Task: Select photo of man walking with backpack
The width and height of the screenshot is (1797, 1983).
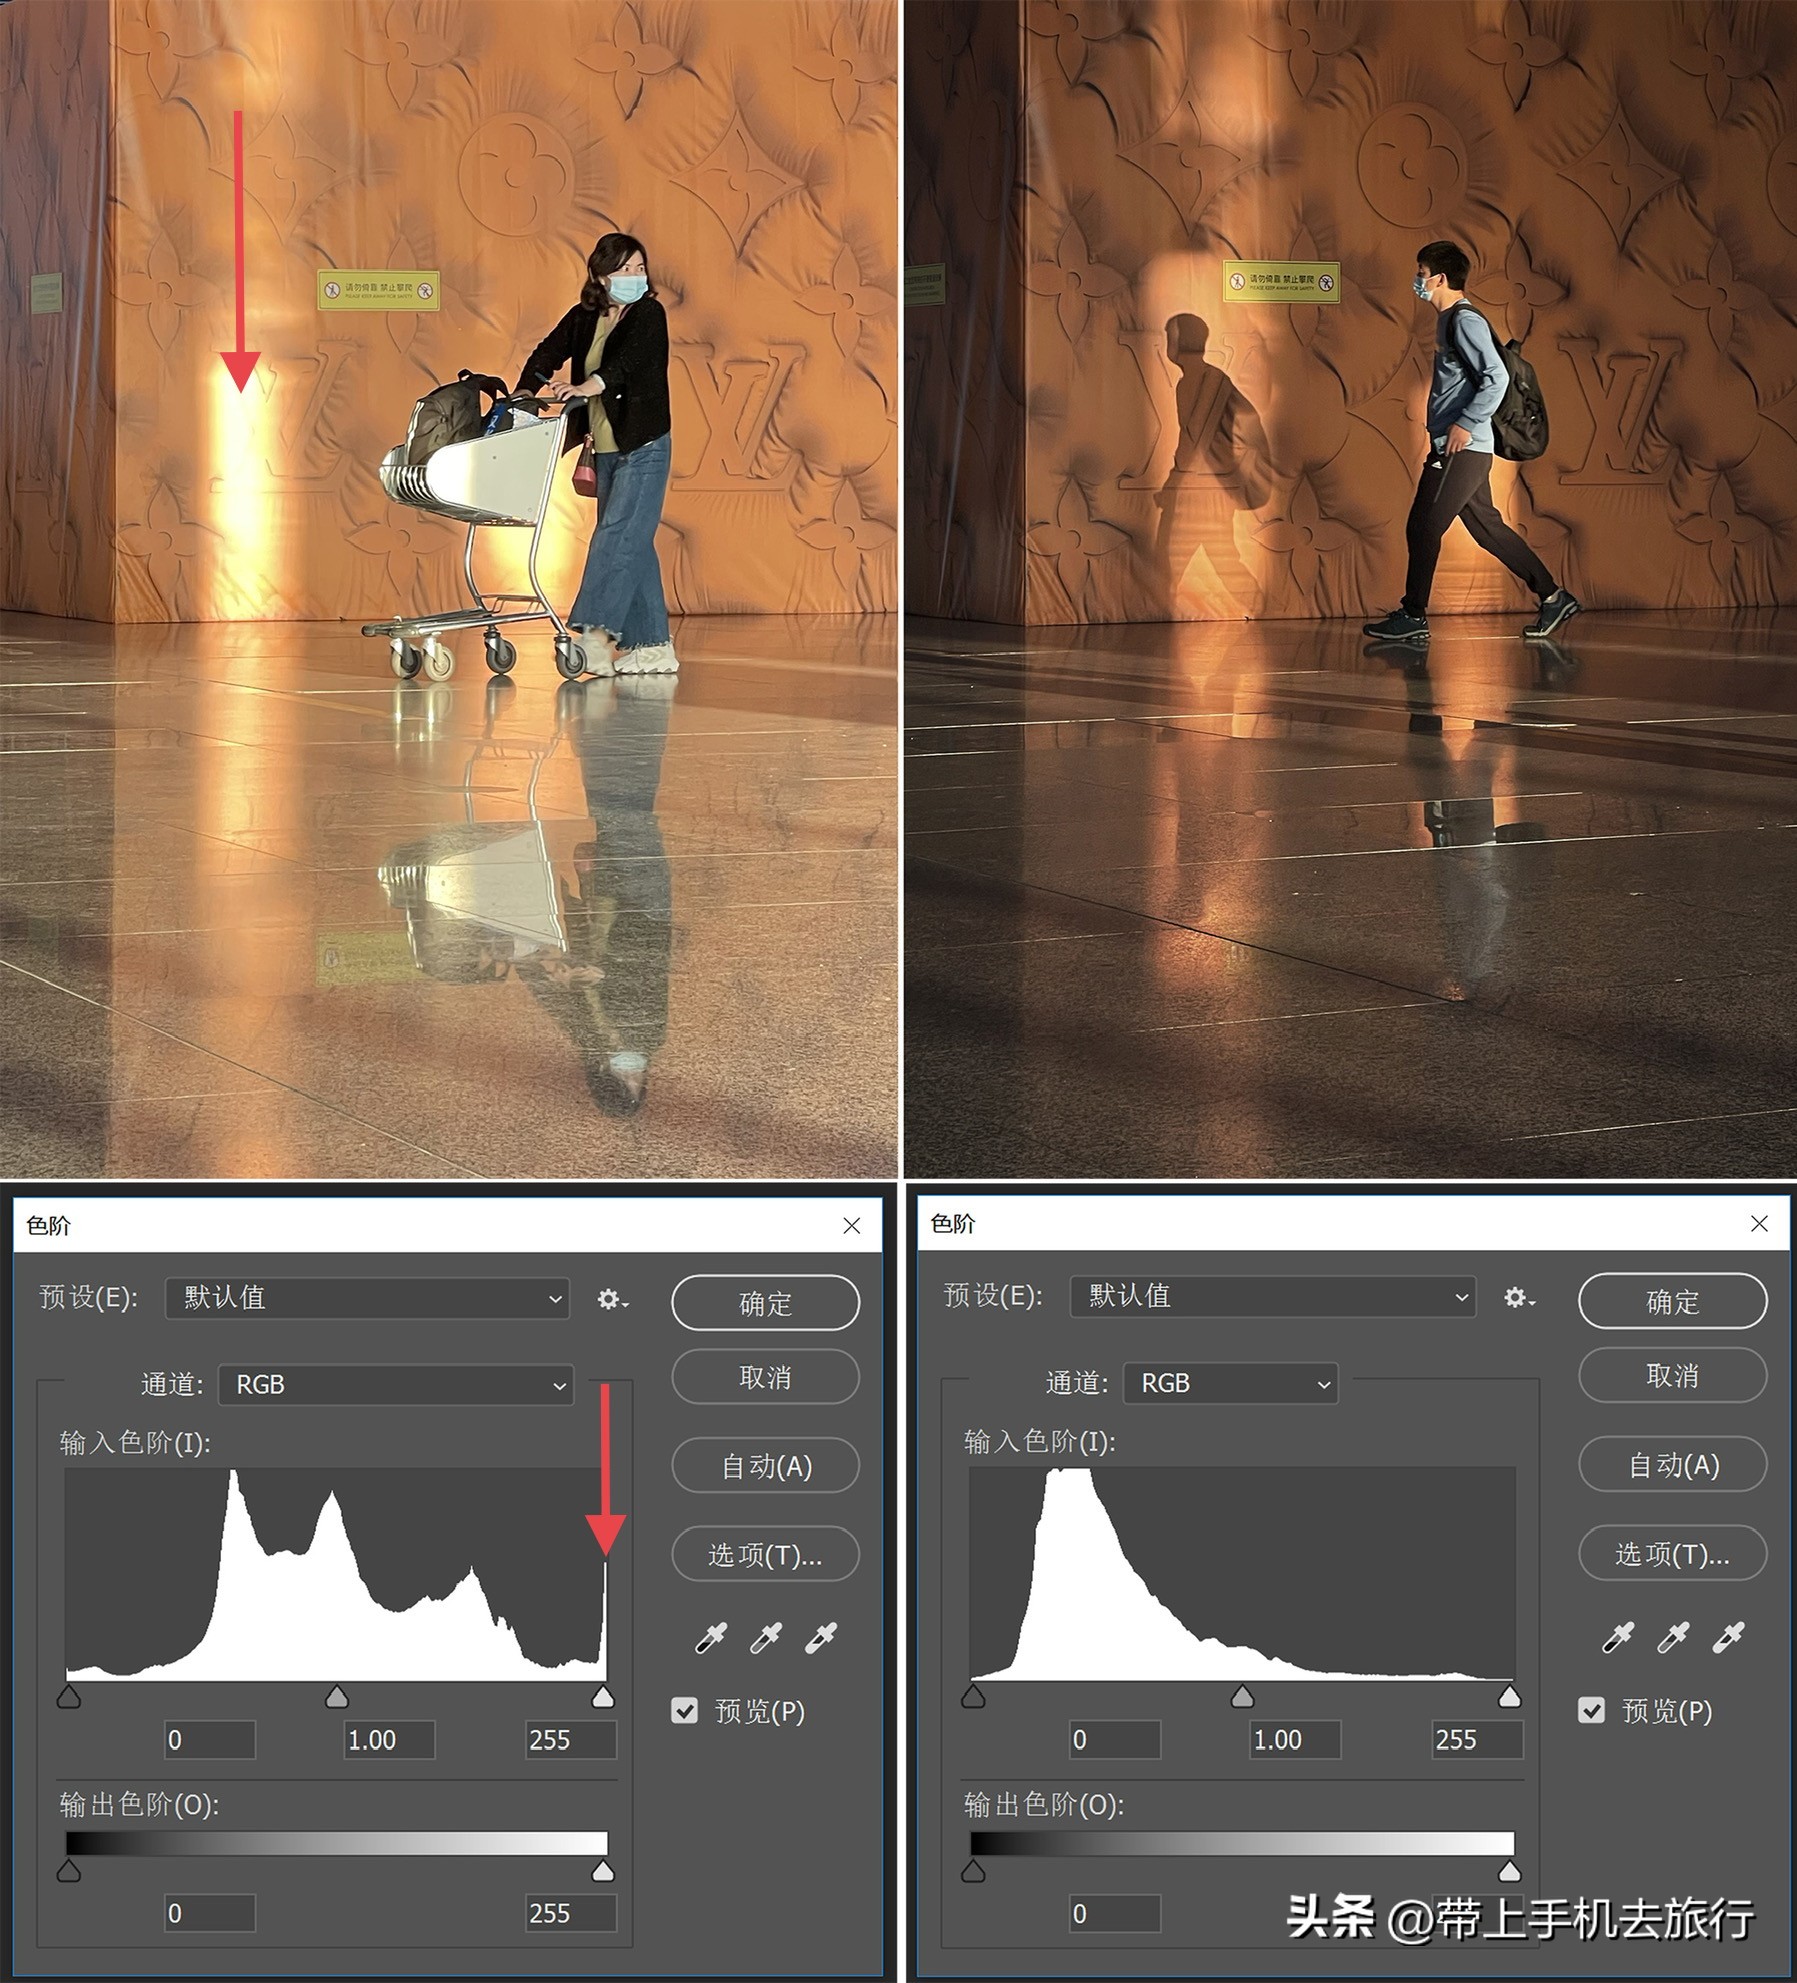Action: (x=1350, y=589)
